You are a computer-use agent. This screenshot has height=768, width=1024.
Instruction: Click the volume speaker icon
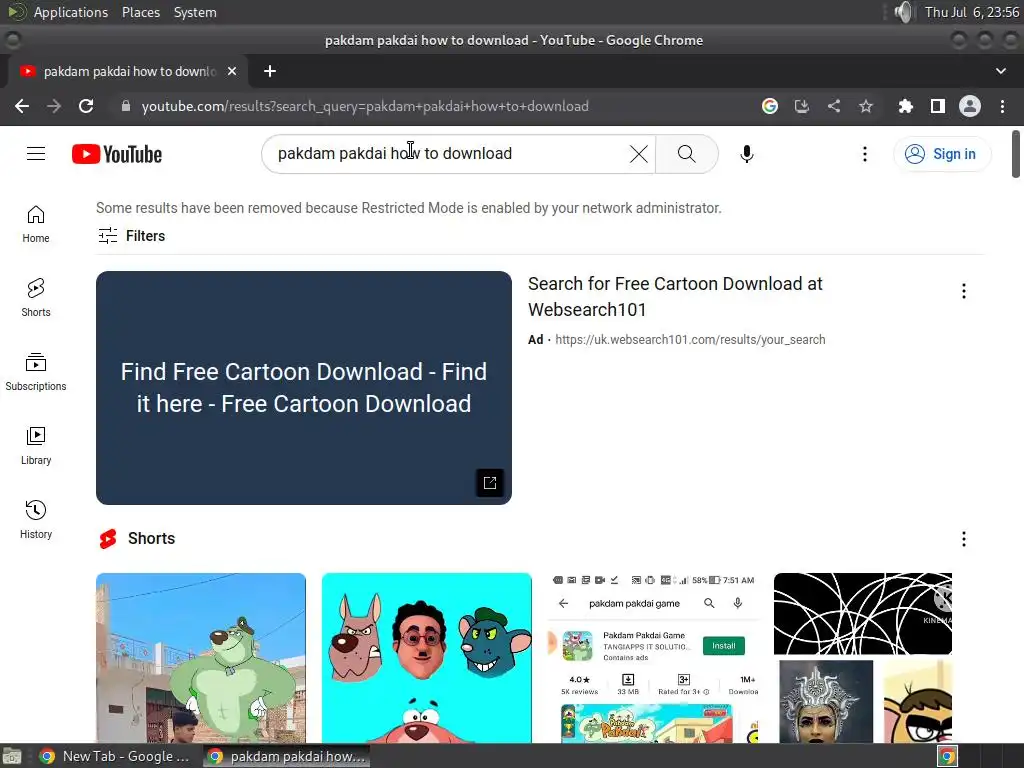[x=904, y=12]
